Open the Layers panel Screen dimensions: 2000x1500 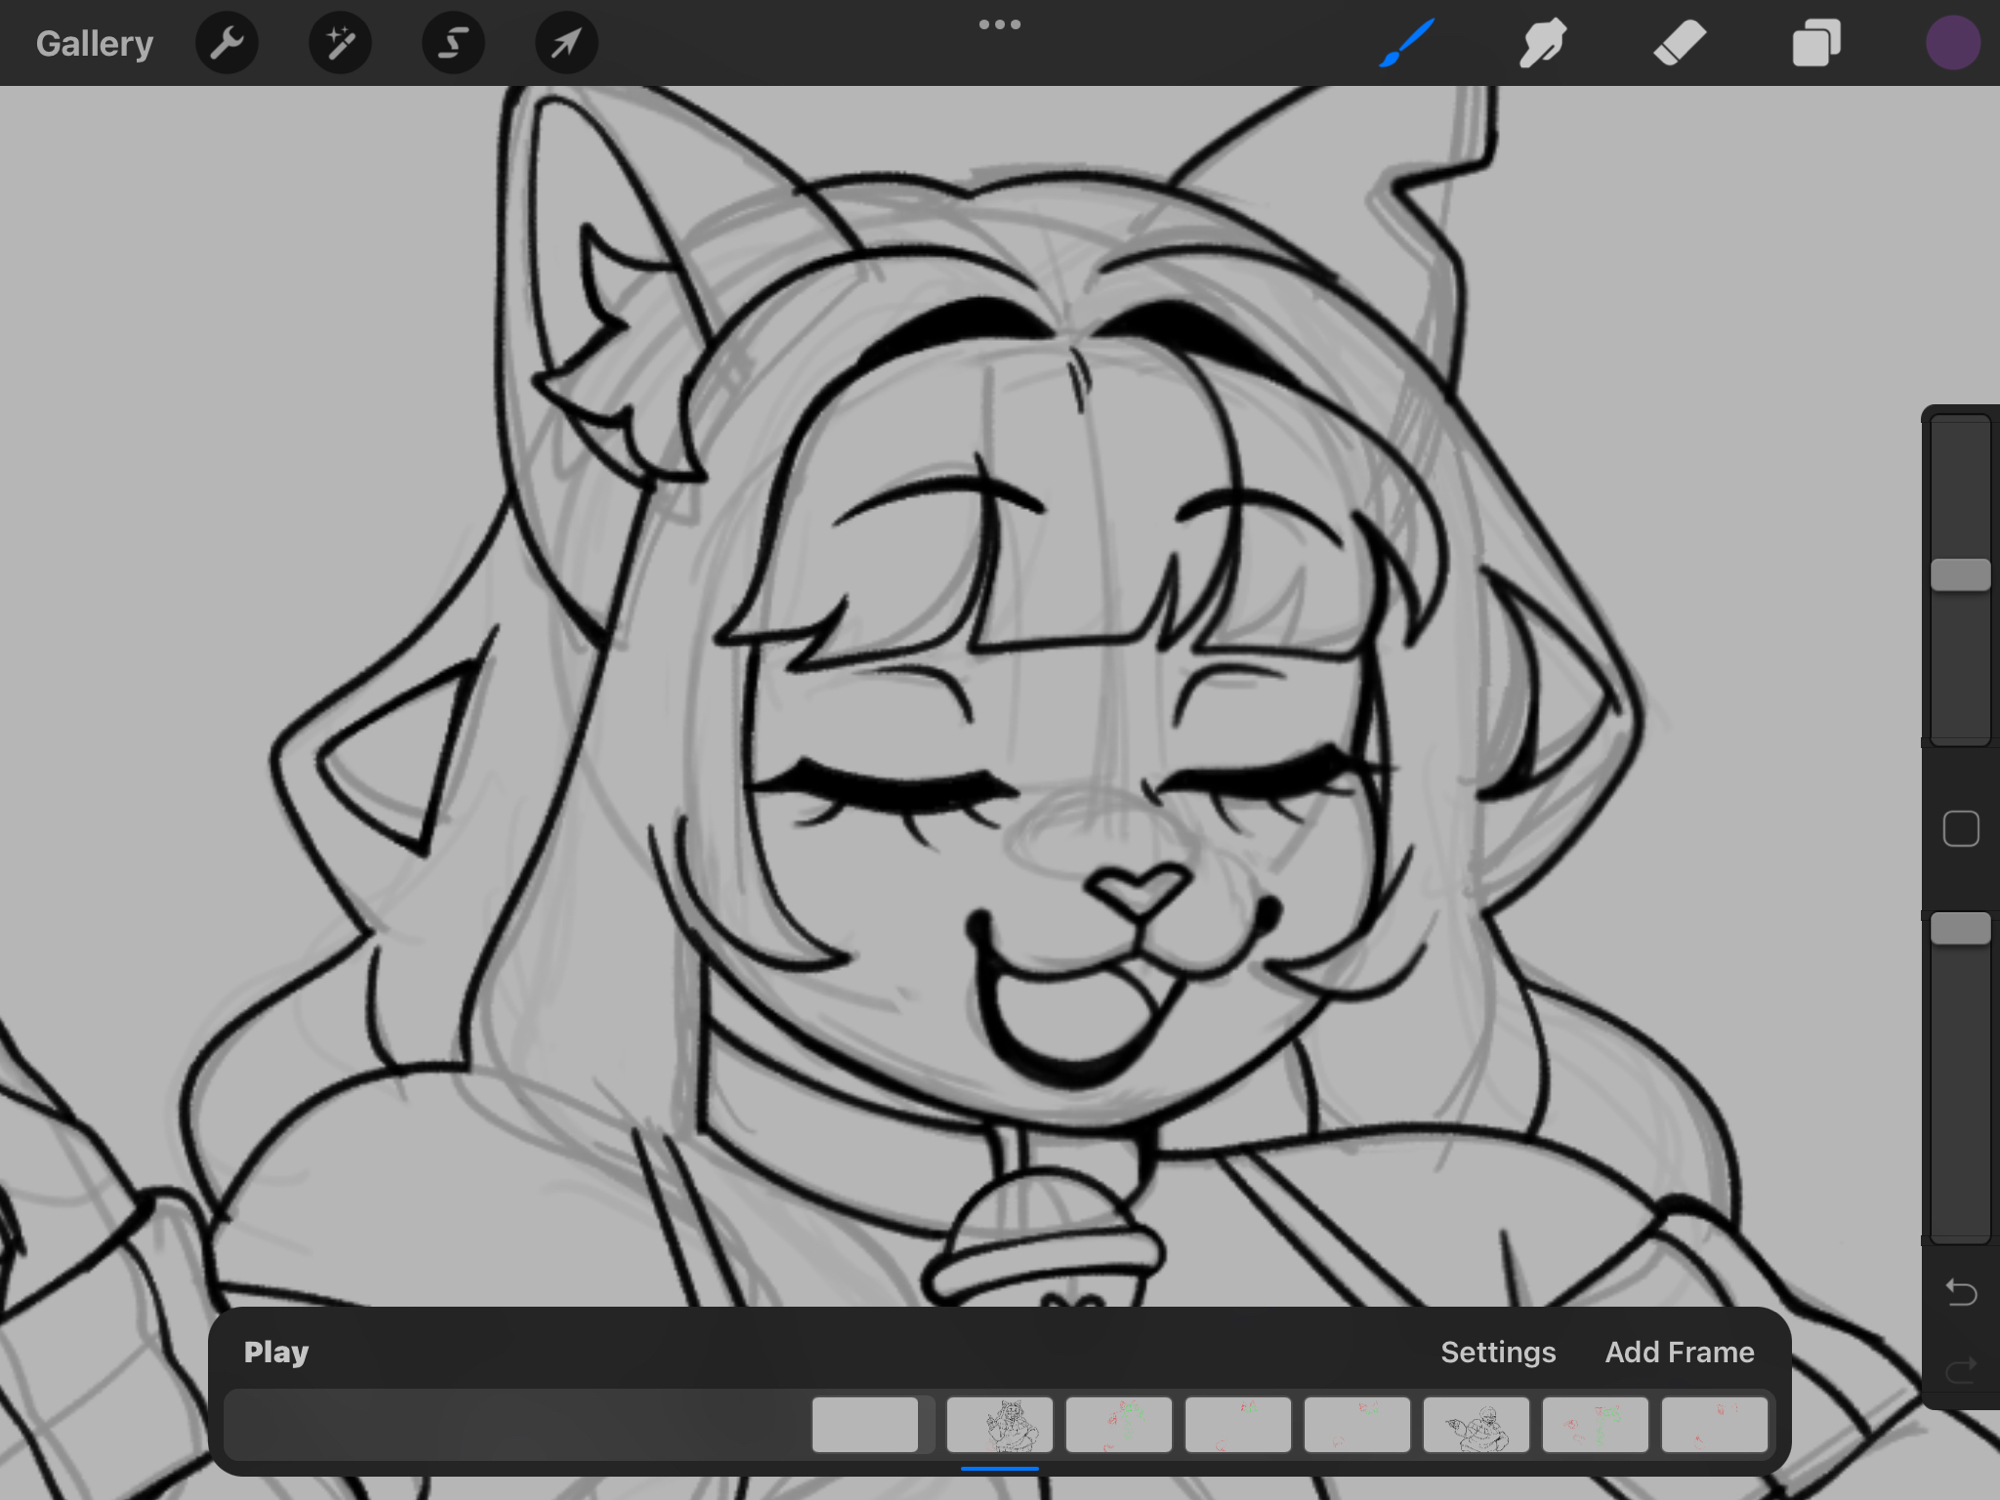[x=1816, y=43]
